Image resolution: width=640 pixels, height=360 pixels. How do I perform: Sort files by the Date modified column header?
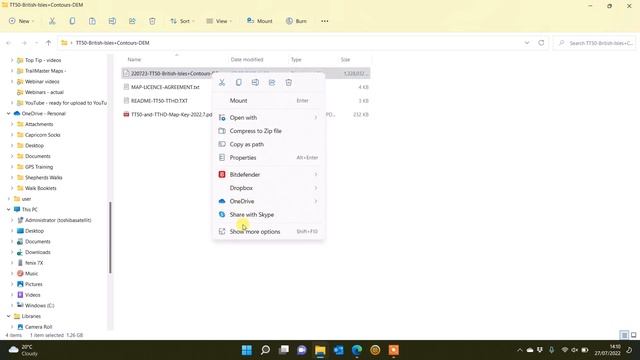(247, 60)
